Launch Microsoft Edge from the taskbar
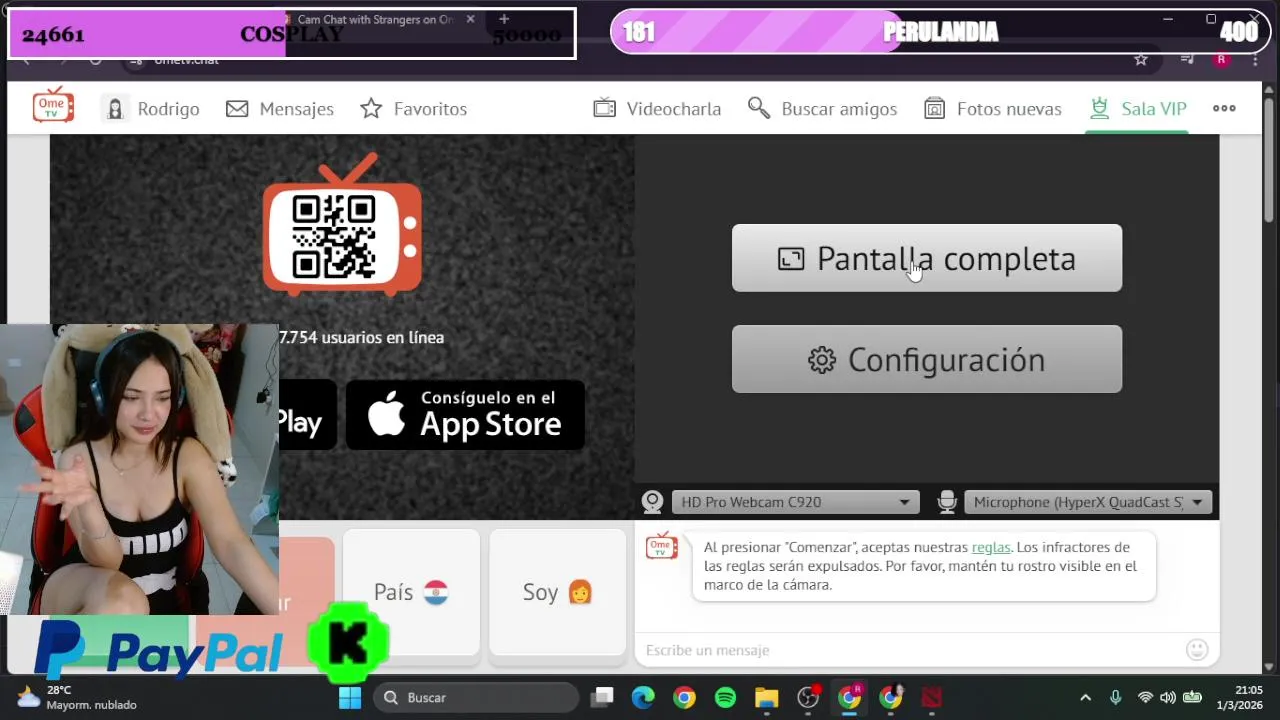 643,697
